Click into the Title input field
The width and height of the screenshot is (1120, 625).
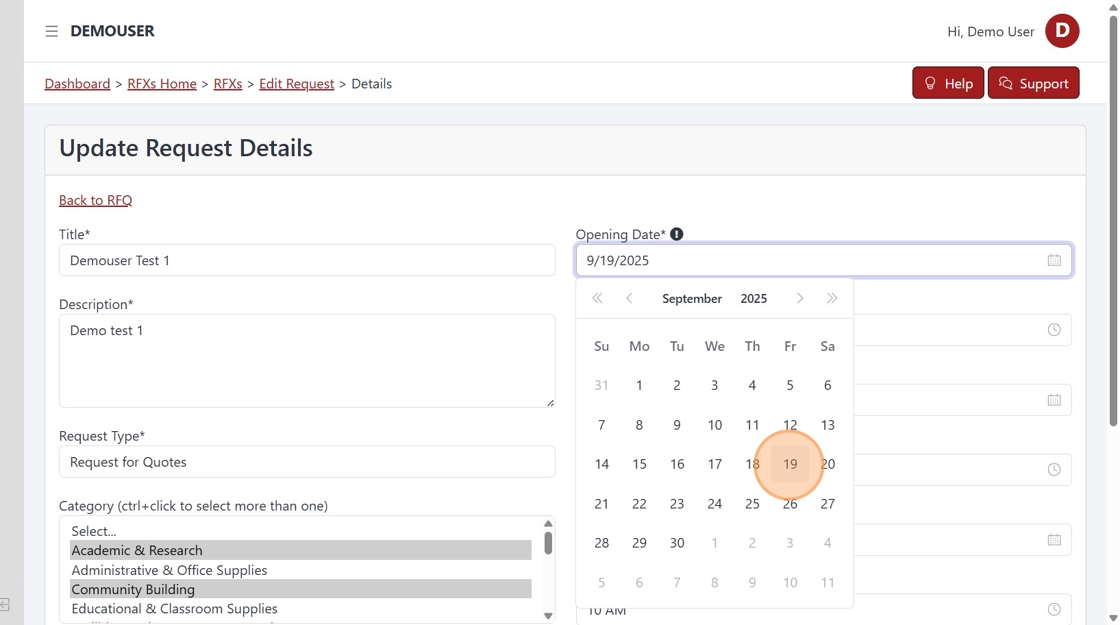click(307, 260)
